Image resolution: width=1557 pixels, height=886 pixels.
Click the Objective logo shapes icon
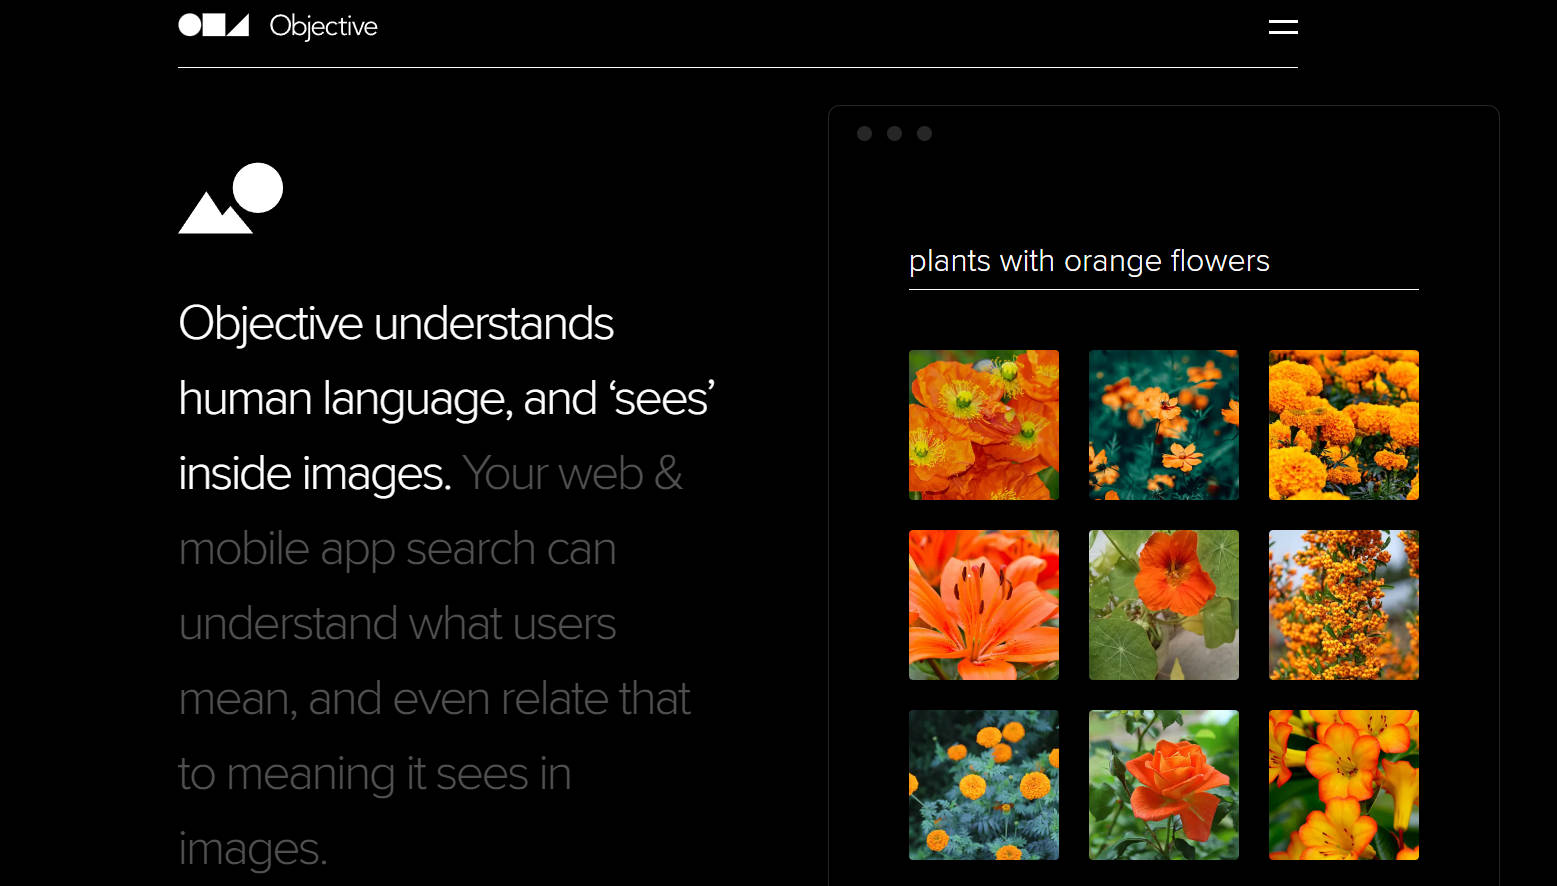point(213,25)
